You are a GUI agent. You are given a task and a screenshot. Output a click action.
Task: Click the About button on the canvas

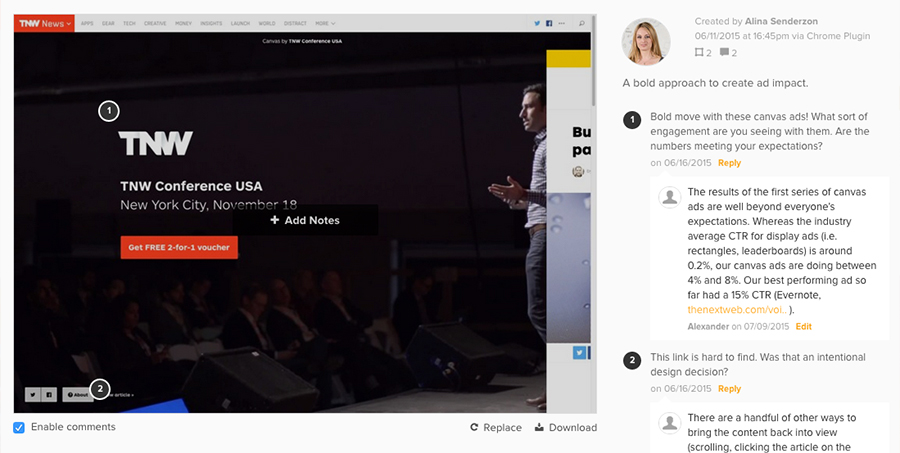pyautogui.click(x=77, y=394)
